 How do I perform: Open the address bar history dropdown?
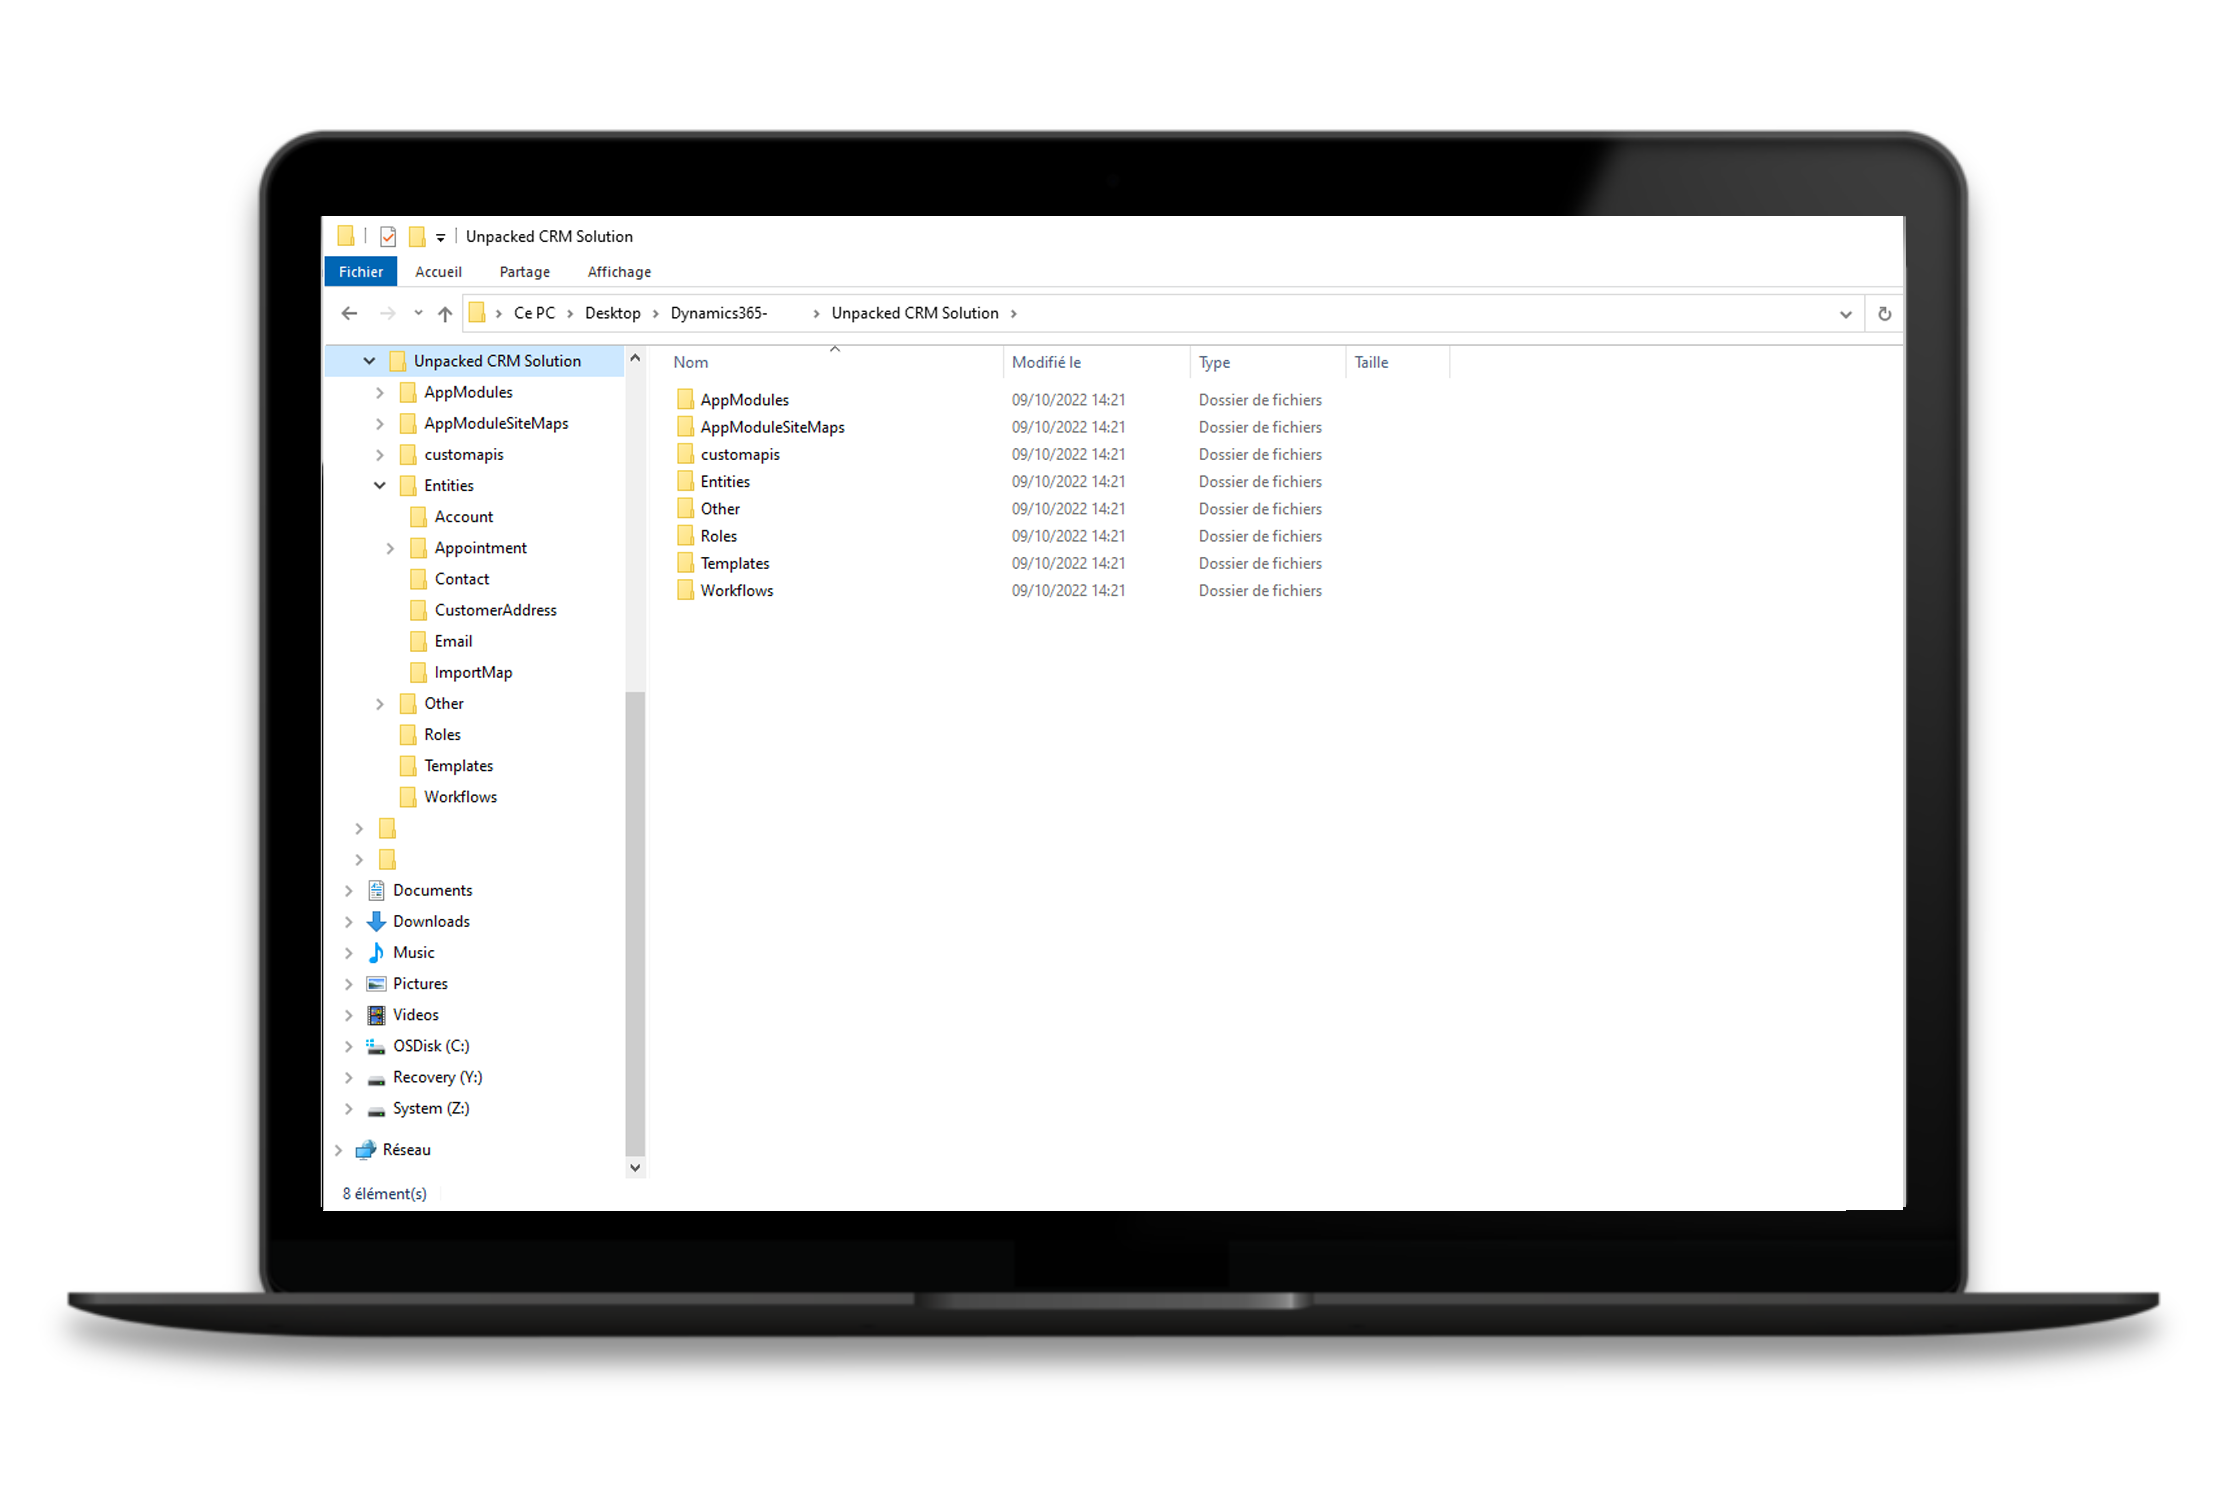pos(1845,314)
